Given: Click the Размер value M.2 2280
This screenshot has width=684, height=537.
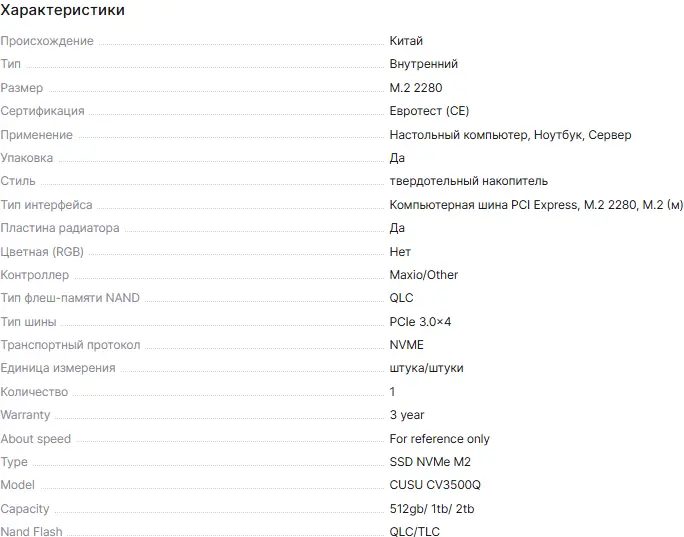Looking at the screenshot, I should click(415, 88).
